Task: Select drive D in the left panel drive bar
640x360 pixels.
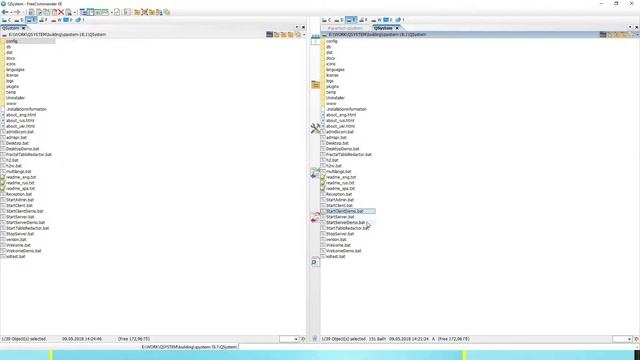Action: pos(19,20)
